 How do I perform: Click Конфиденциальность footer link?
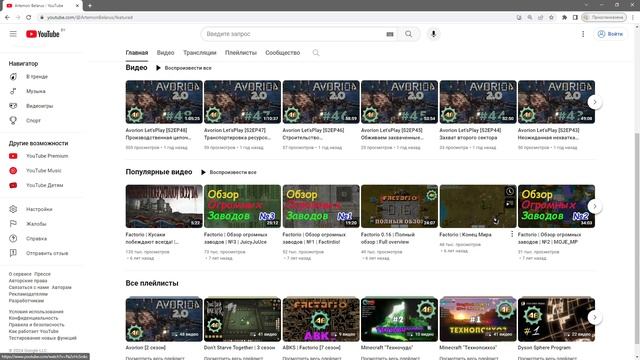coord(33,318)
